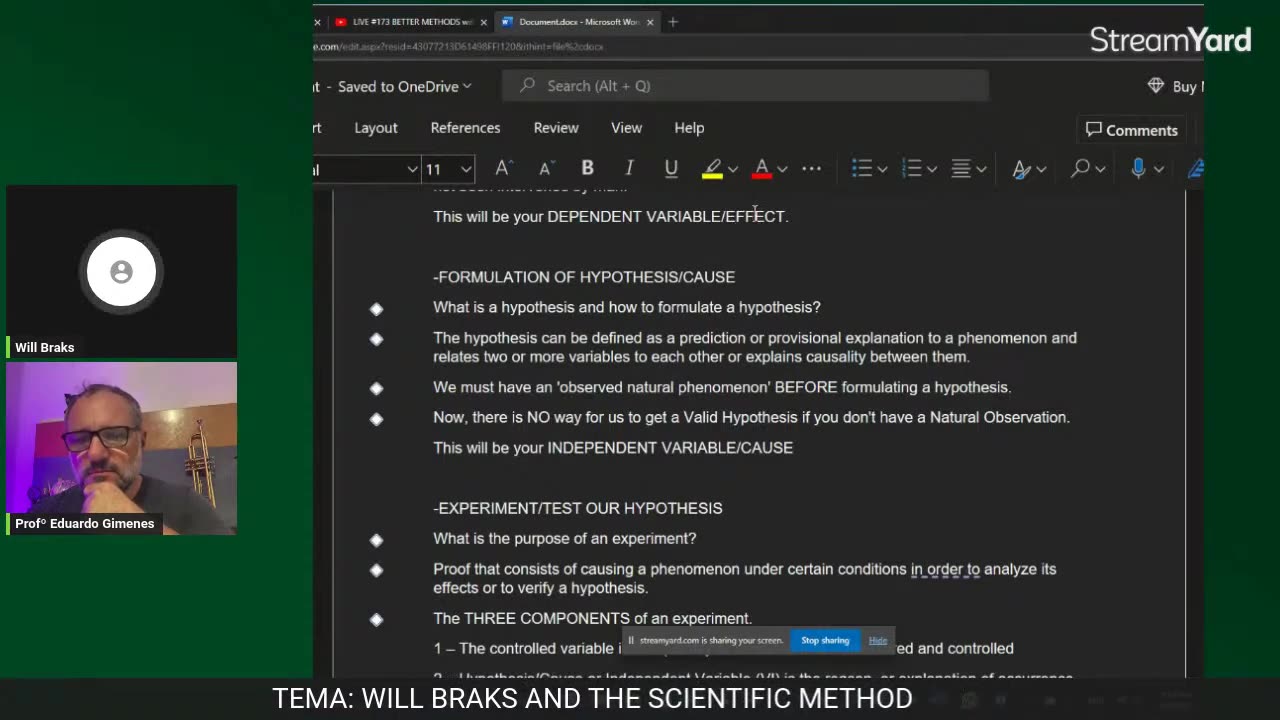Screen dimensions: 1280x720
Task: Click 'What is a hypothesis' bullet line
Action: 627,307
